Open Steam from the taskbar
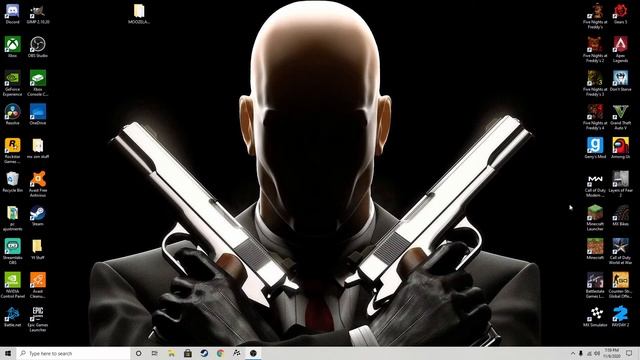Screen dimensions: 640x360 pyautogui.click(x=204, y=353)
